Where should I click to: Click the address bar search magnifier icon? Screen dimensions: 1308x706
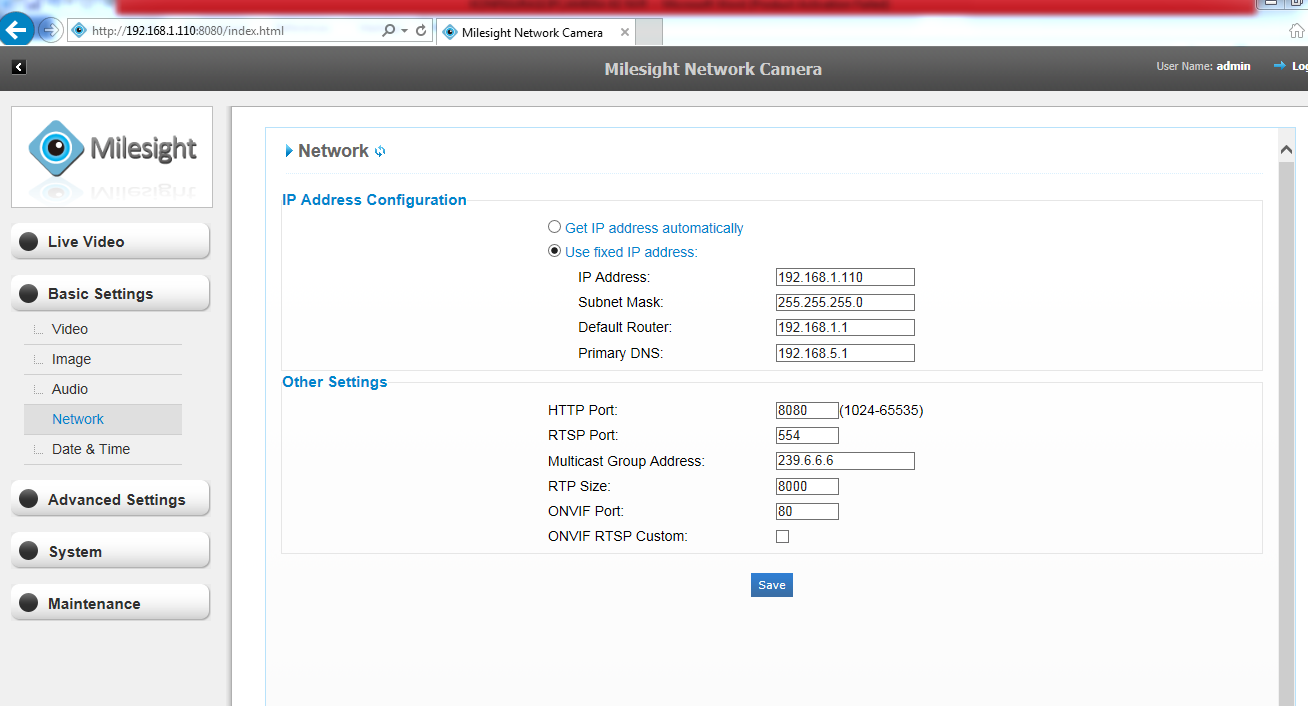(389, 31)
